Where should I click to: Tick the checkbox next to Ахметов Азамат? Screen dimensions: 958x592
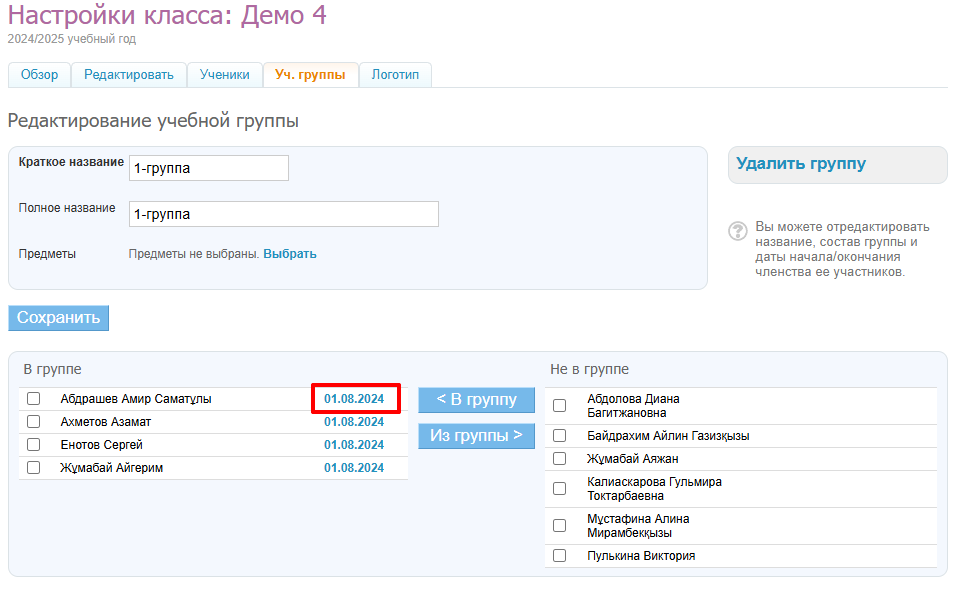(x=34, y=422)
